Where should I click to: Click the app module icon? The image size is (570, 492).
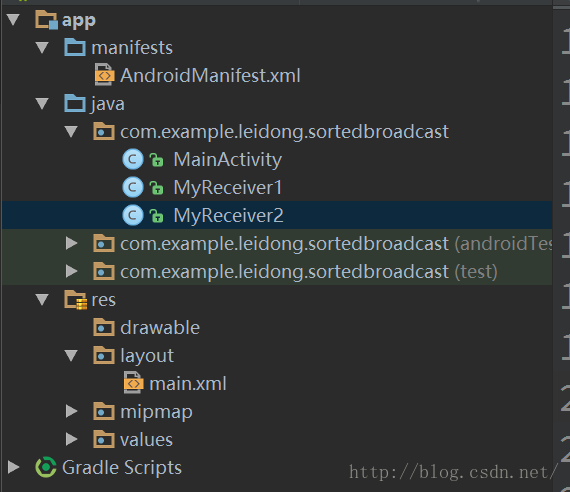47,20
